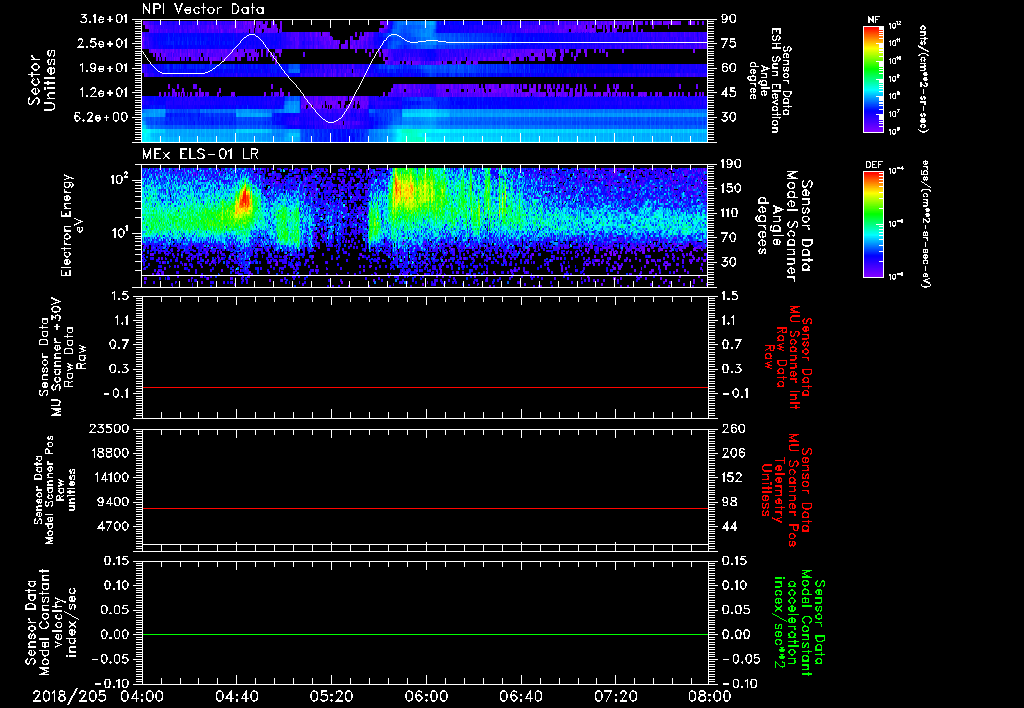
Task: Click the green 'Model Constant acceleration' label
Action: pyautogui.click(x=799, y=623)
